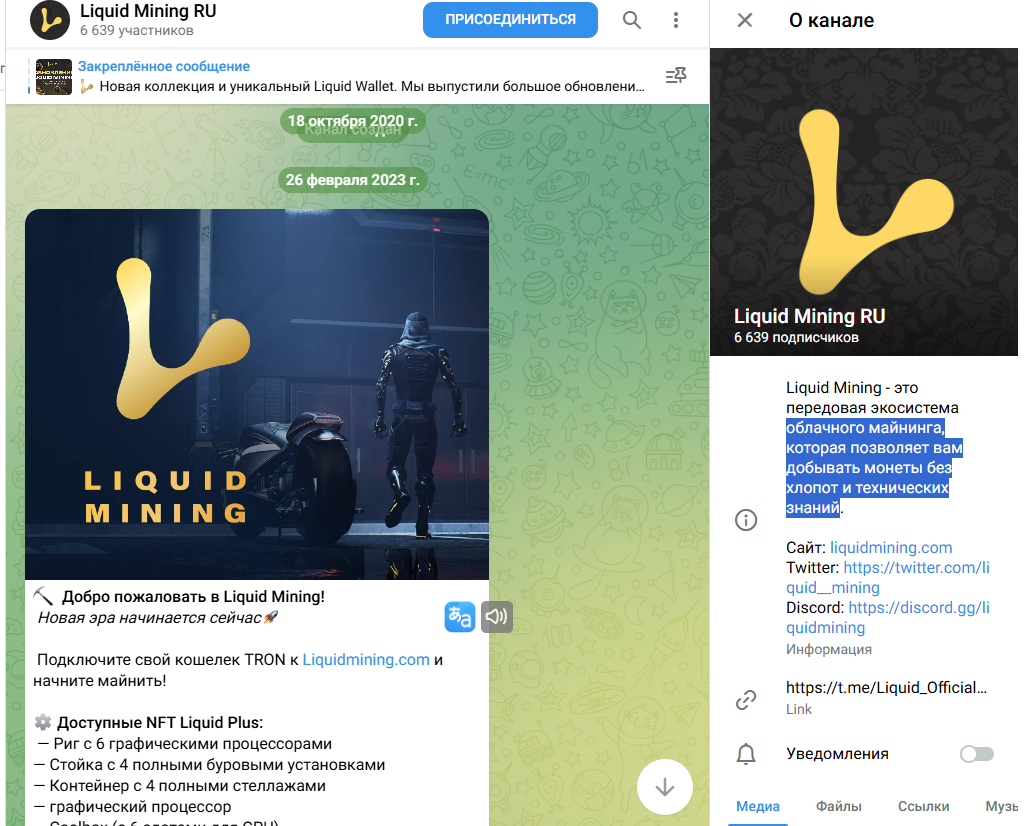Click the info circle icon
This screenshot has width=1024, height=826.
pos(746,520)
